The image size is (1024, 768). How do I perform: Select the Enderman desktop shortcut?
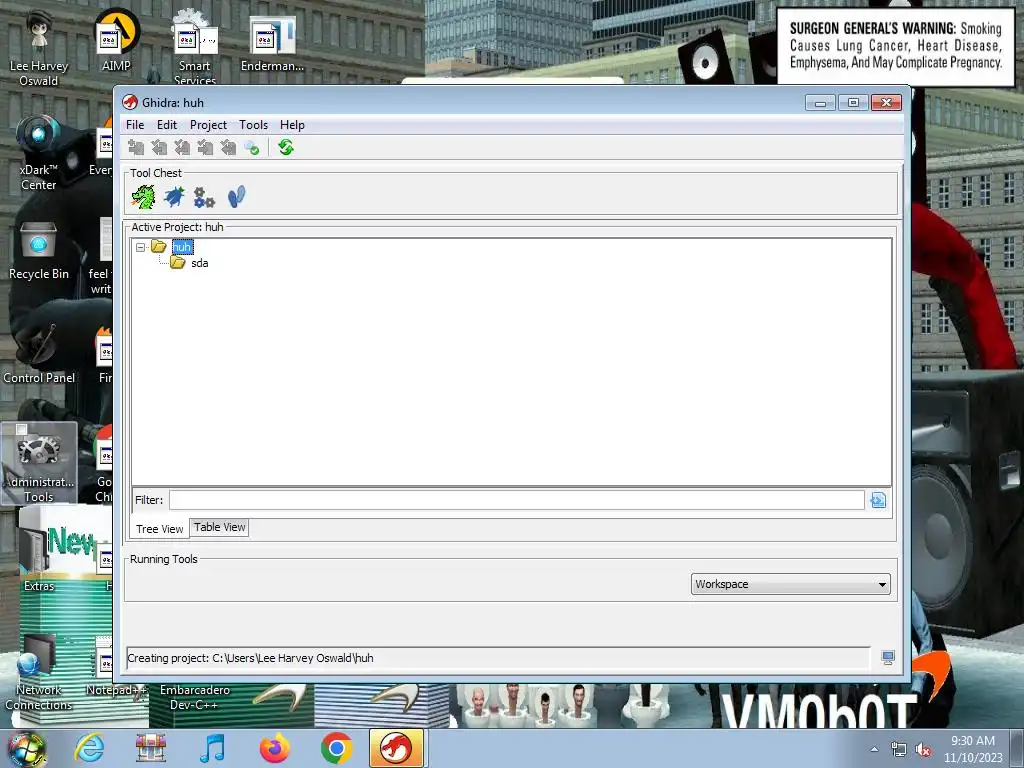[x=272, y=44]
